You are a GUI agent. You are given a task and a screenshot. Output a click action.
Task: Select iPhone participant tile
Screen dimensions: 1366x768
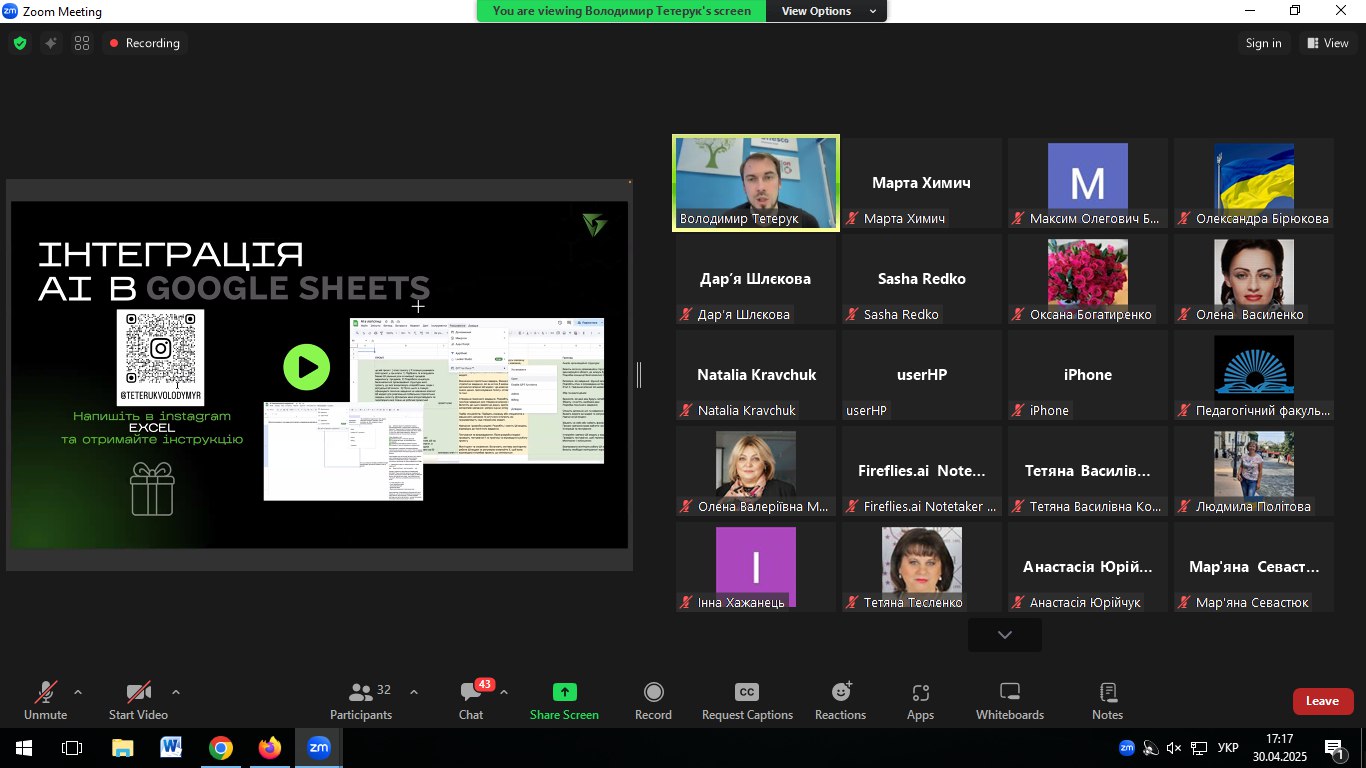(1087, 376)
